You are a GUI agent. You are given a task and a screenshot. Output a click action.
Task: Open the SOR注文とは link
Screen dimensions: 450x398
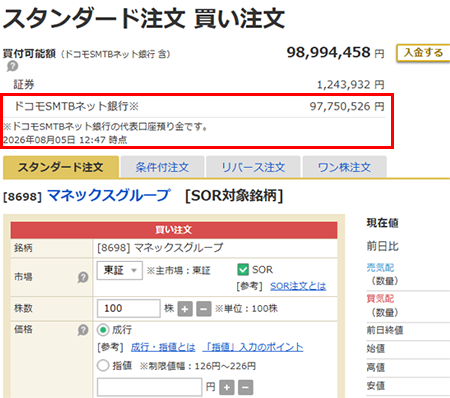pyautogui.click(x=298, y=286)
